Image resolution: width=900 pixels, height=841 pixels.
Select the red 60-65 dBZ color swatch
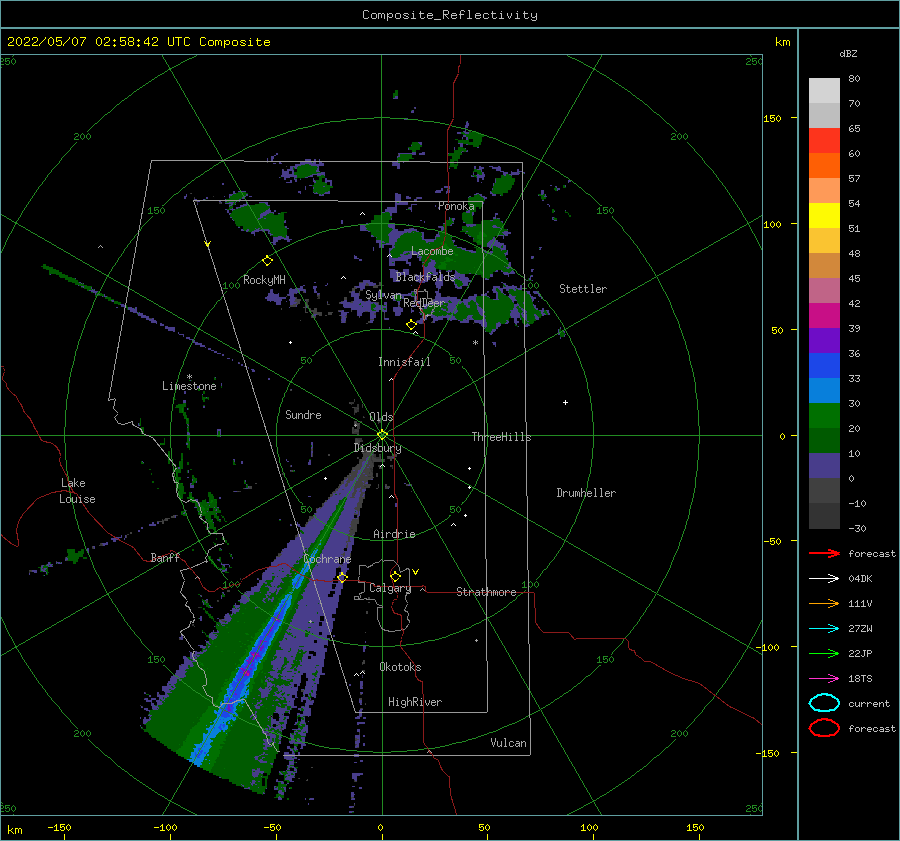point(824,141)
